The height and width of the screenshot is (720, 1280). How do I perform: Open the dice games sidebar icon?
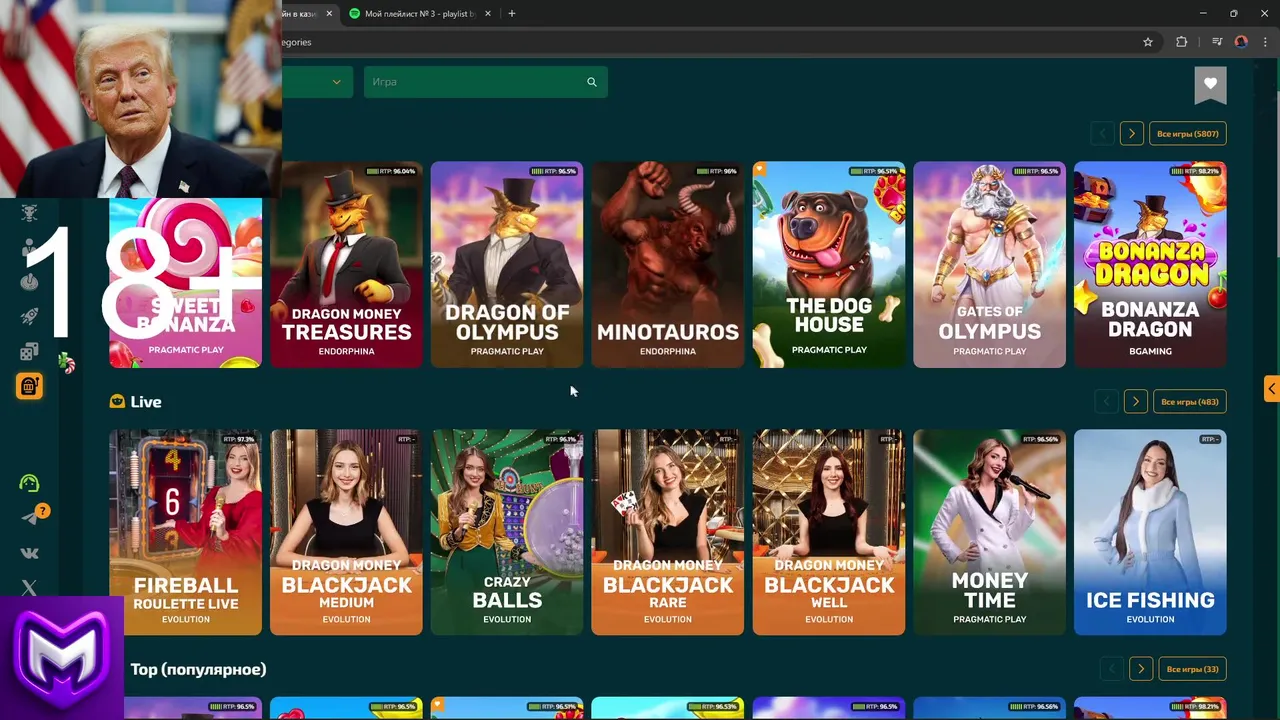tap(29, 351)
